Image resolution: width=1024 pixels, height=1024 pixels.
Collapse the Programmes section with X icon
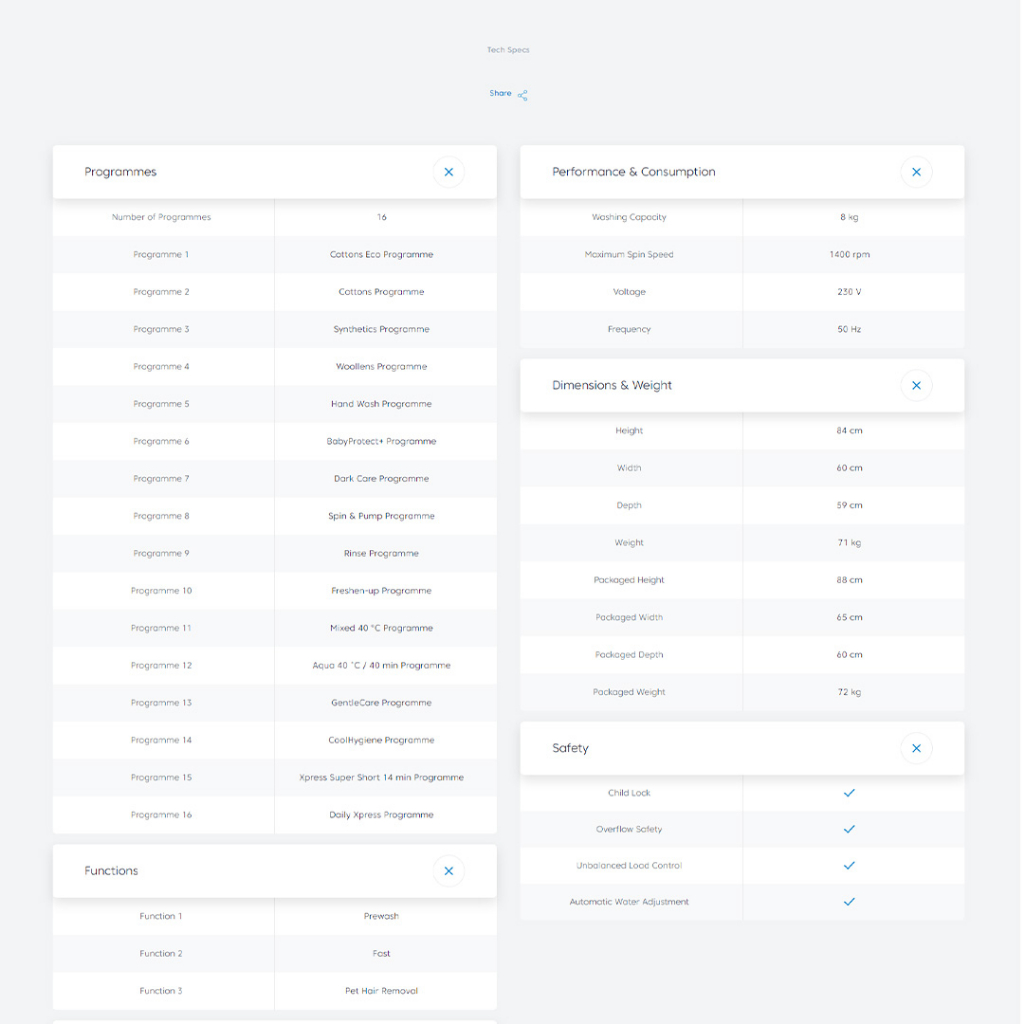pyautogui.click(x=448, y=172)
